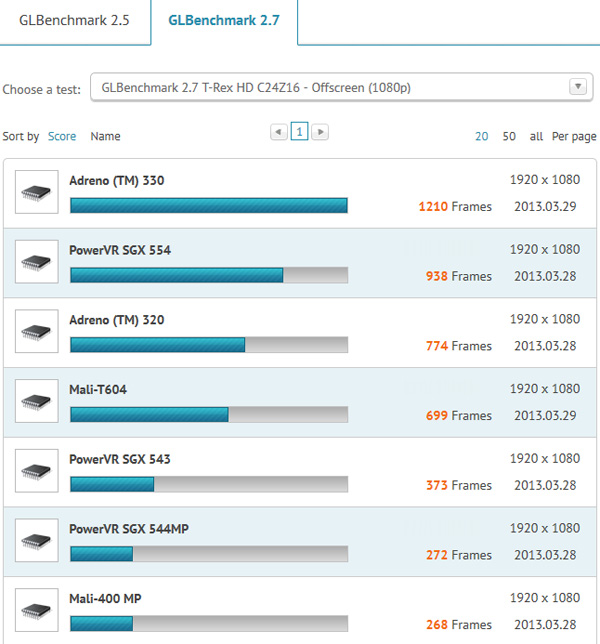This screenshot has height=644, width=600.
Task: Open the Choose a test dropdown
Action: (x=341, y=87)
